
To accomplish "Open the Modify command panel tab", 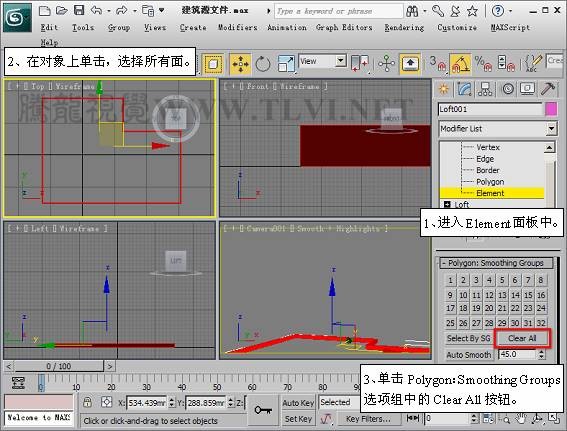I will click(464, 89).
